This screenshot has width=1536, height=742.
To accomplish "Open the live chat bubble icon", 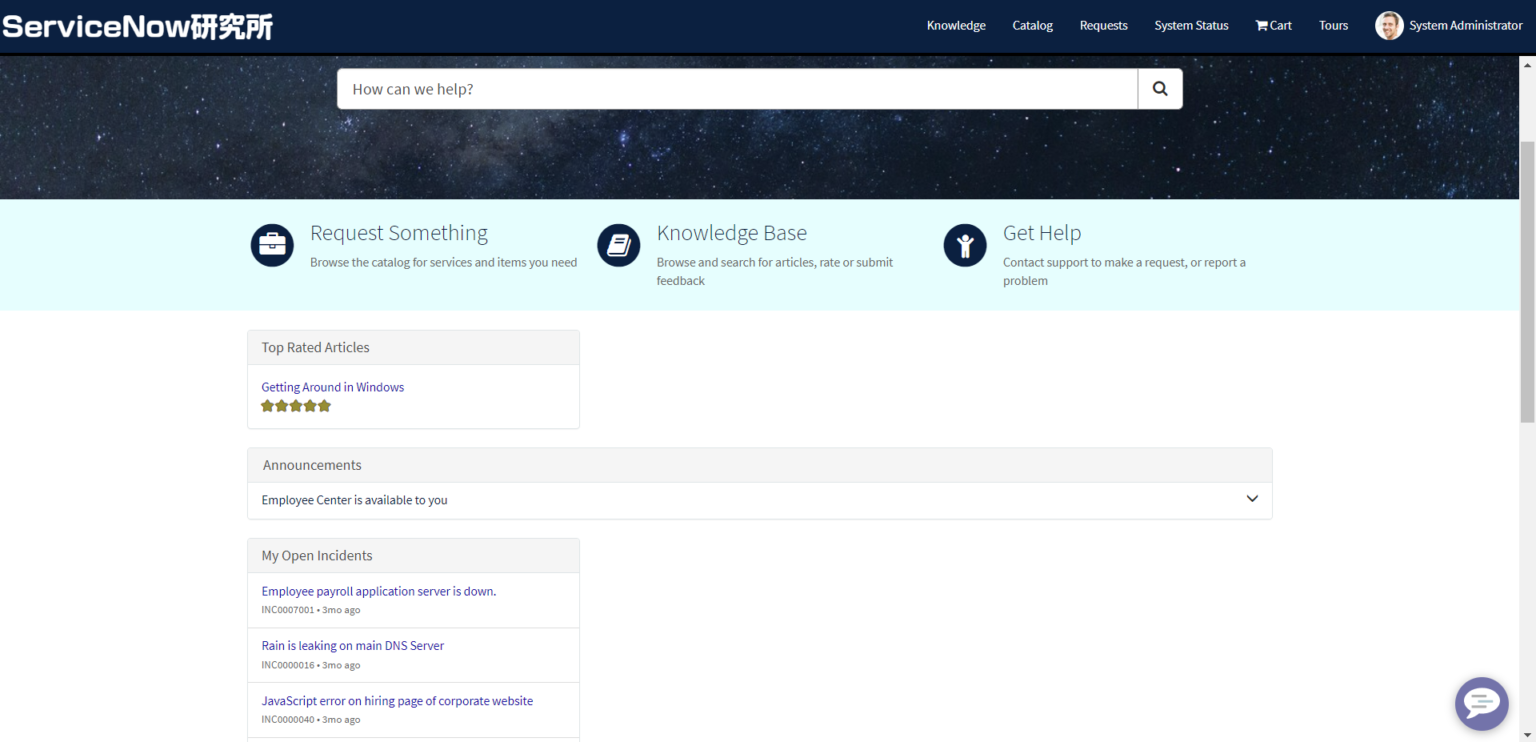I will (1481, 703).
